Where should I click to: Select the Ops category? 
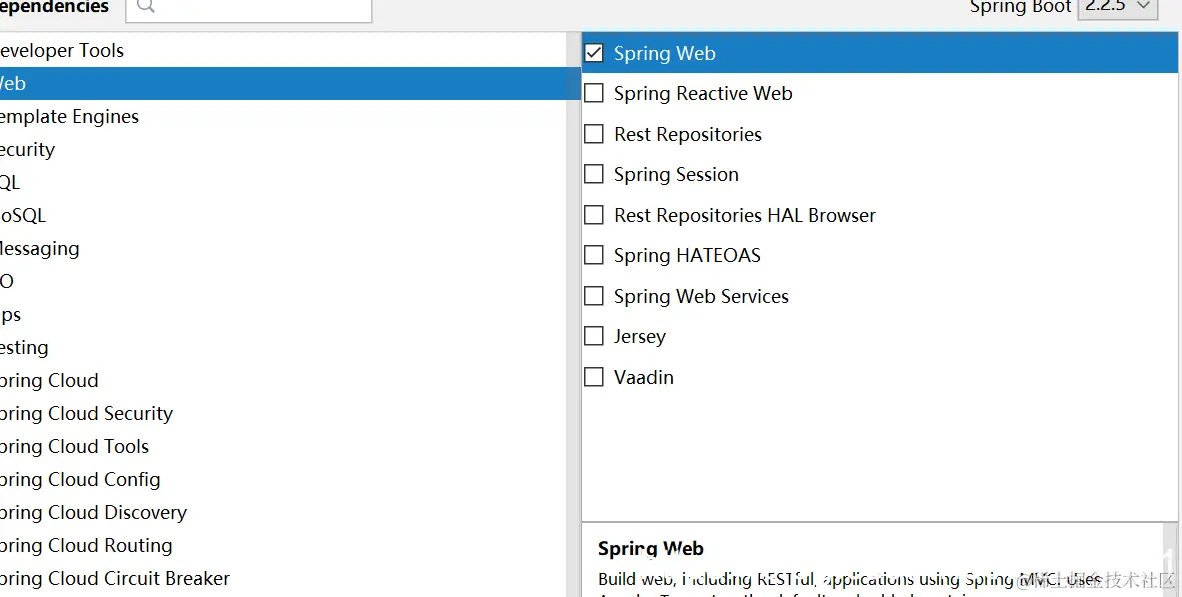tap(285, 314)
